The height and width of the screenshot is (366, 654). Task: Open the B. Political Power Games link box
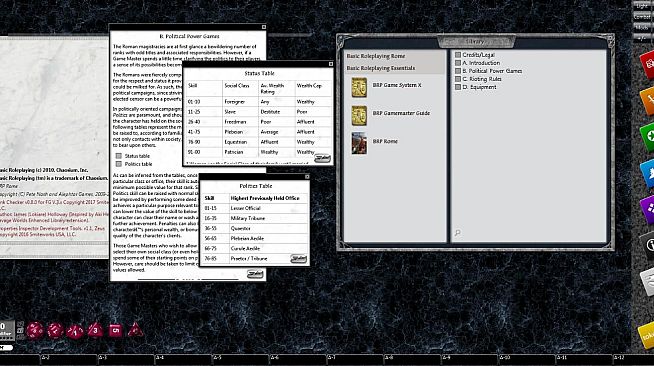(x=458, y=71)
